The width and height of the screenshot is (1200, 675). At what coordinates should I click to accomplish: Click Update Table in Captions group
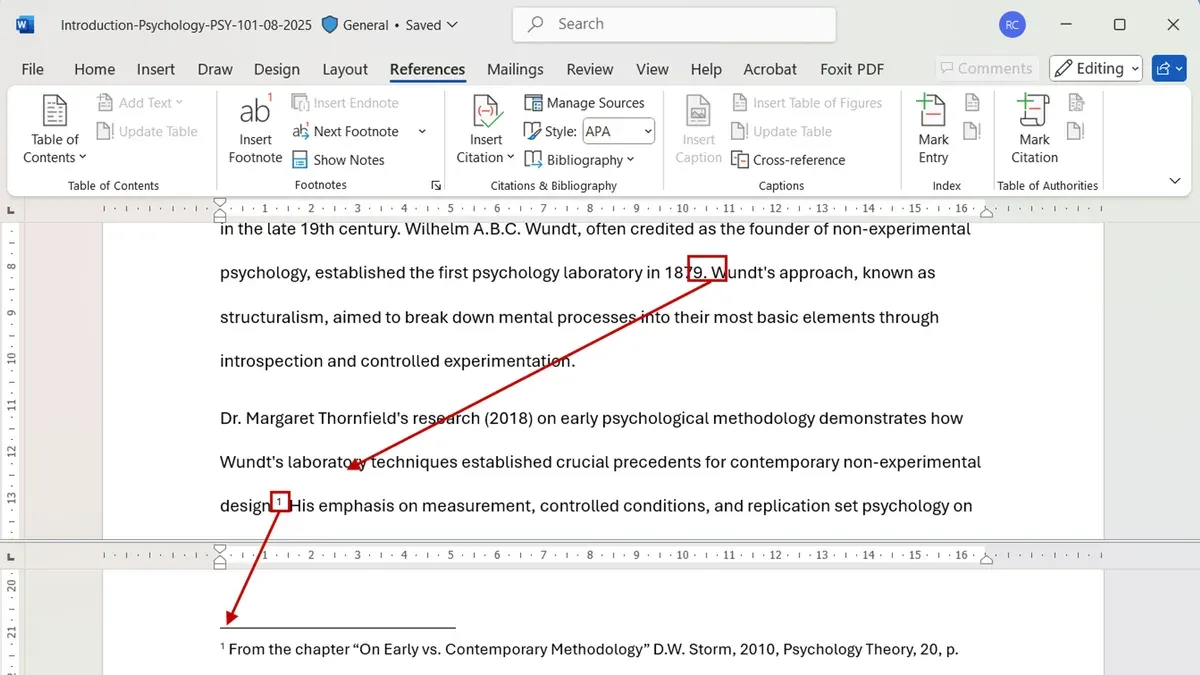coord(782,131)
